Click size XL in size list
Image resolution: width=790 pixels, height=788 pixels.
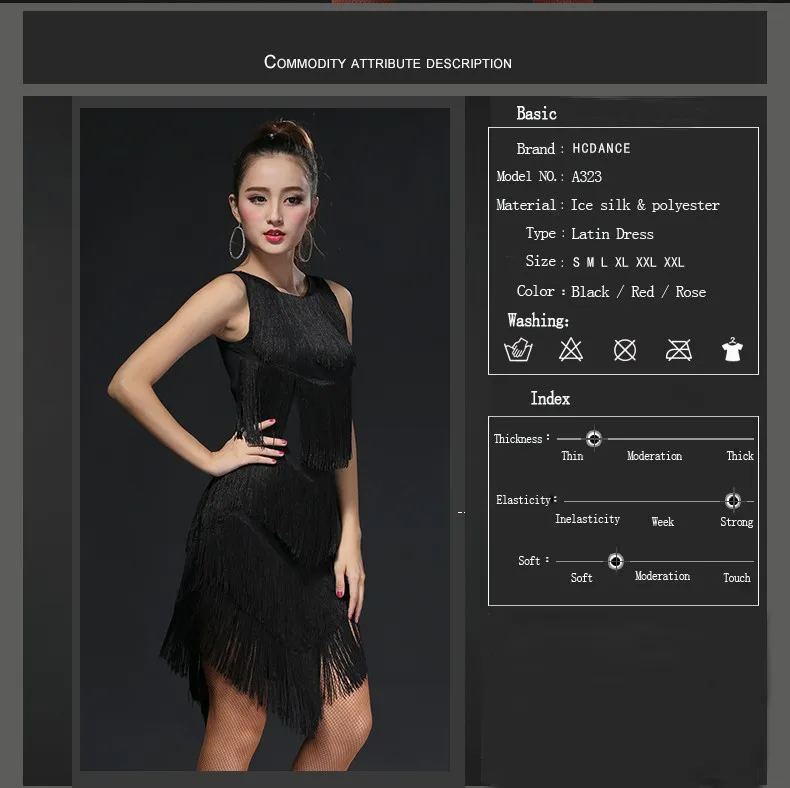pos(621,262)
